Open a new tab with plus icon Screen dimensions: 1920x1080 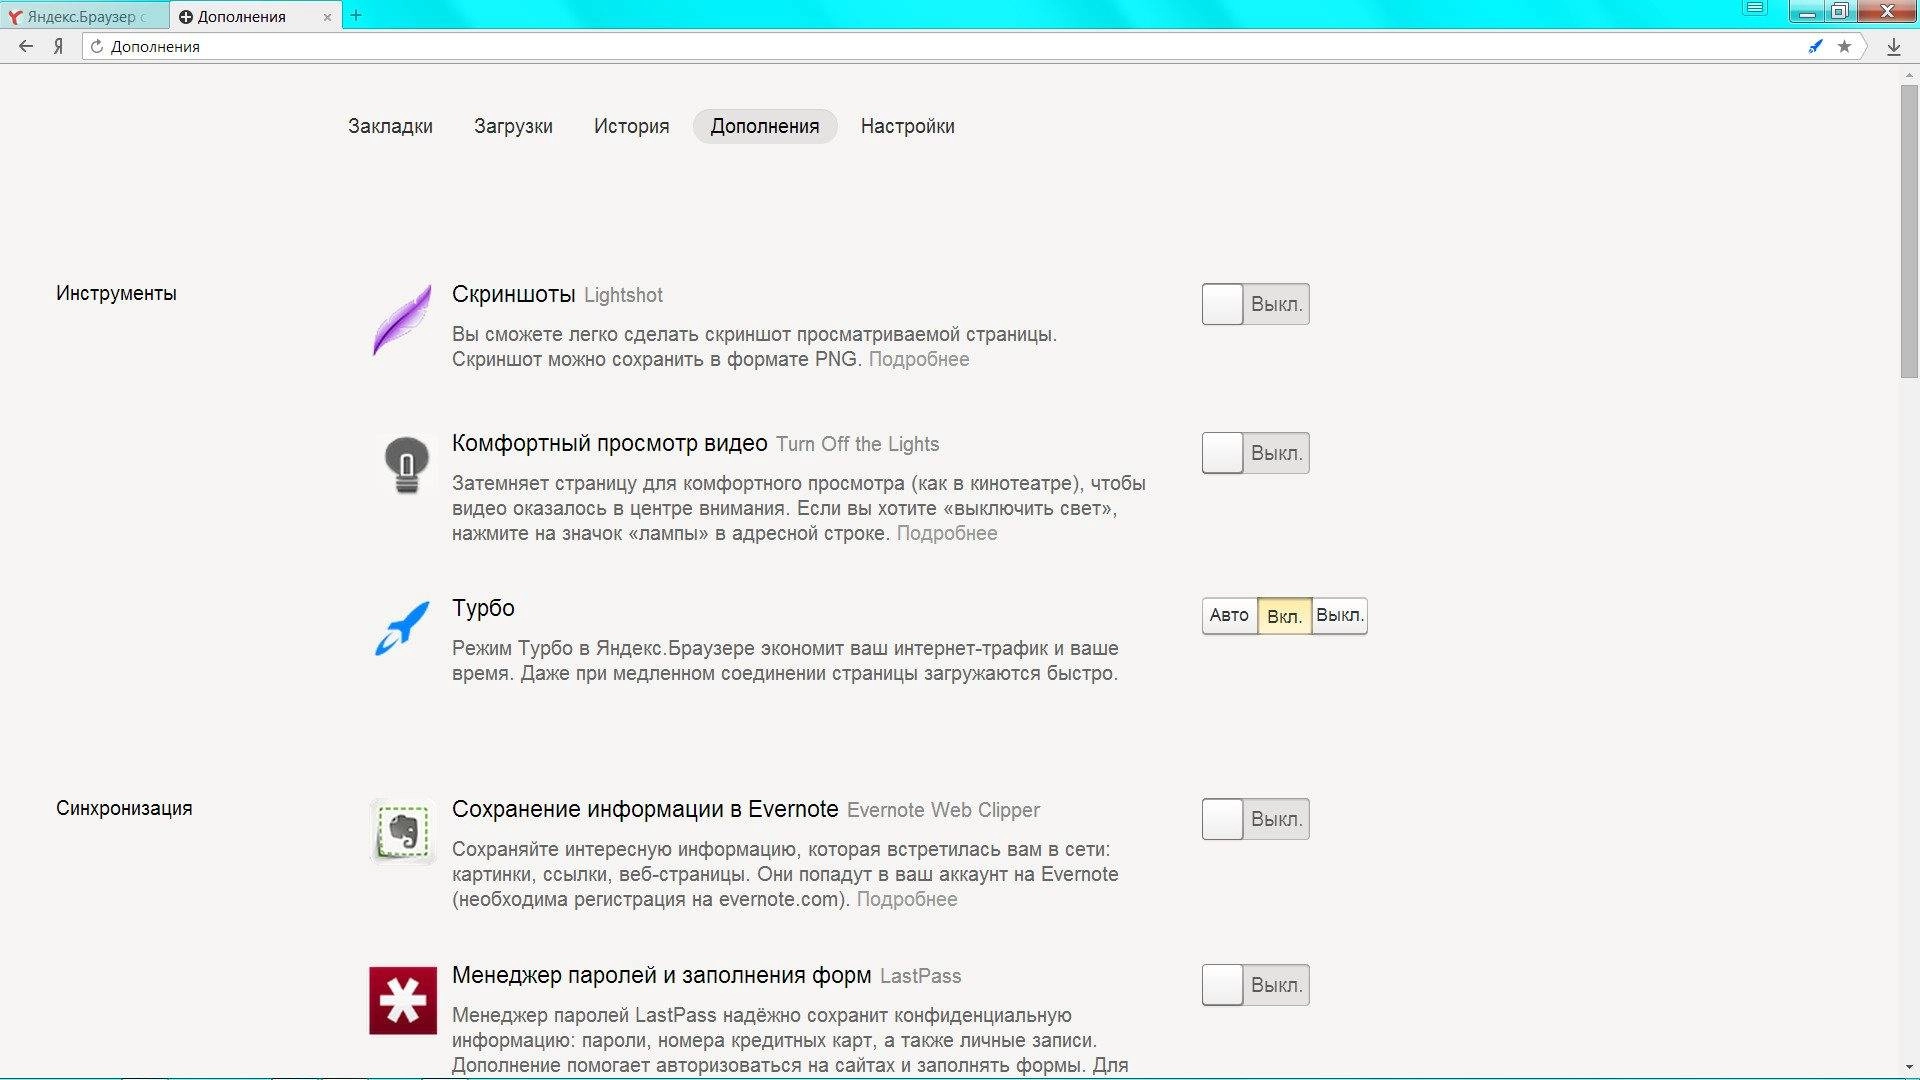pyautogui.click(x=356, y=15)
